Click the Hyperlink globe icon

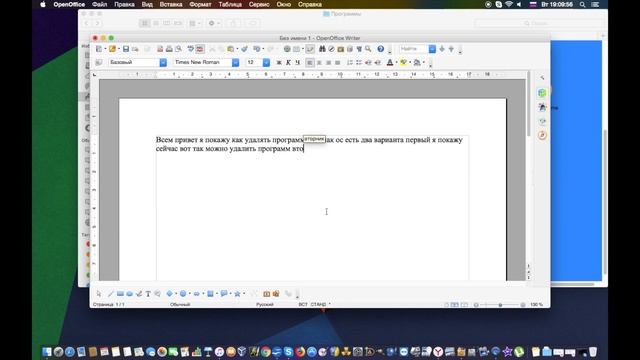coord(287,49)
